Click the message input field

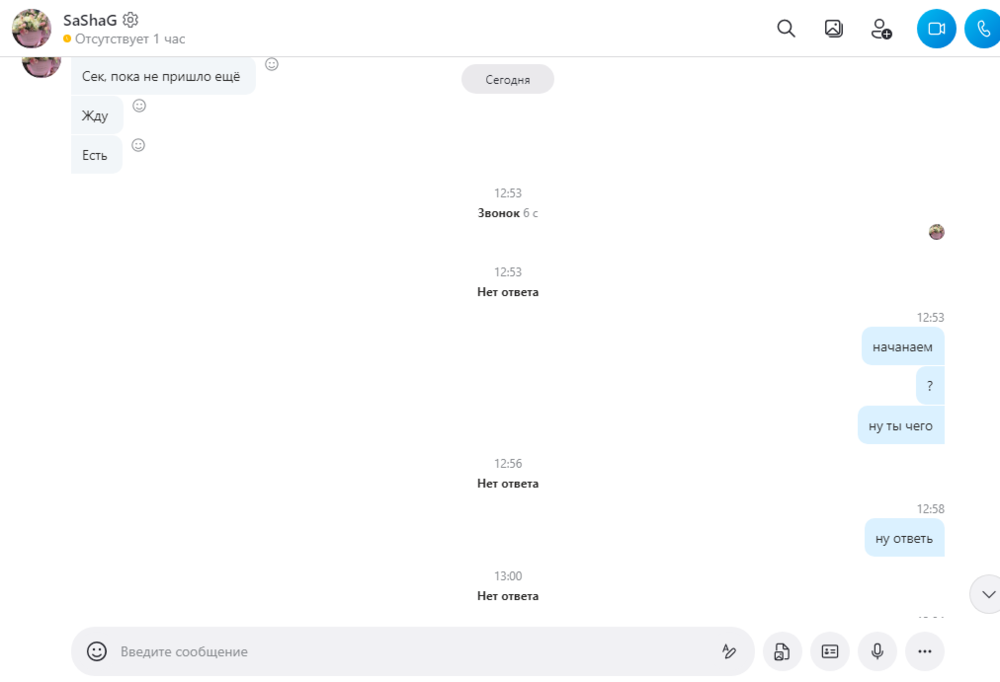tap(410, 651)
